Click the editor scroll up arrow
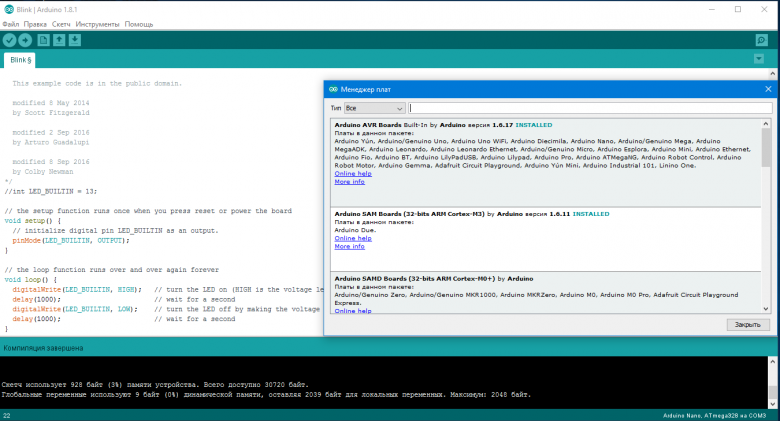This screenshot has width=780, height=421. 773,73
